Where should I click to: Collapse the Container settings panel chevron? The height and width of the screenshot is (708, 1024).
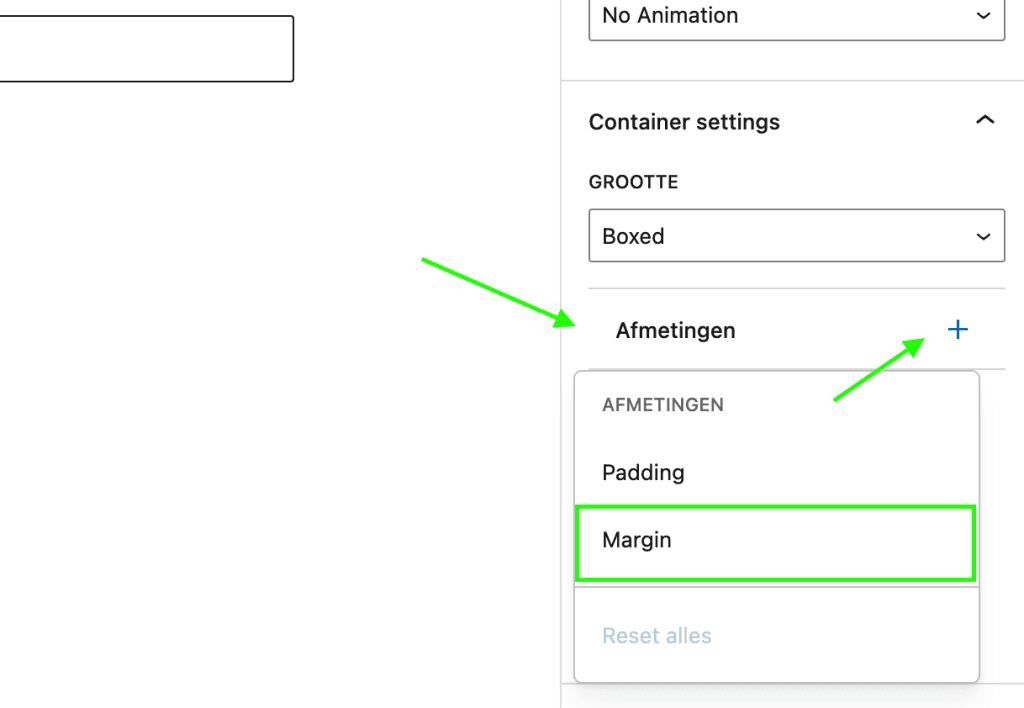click(985, 120)
